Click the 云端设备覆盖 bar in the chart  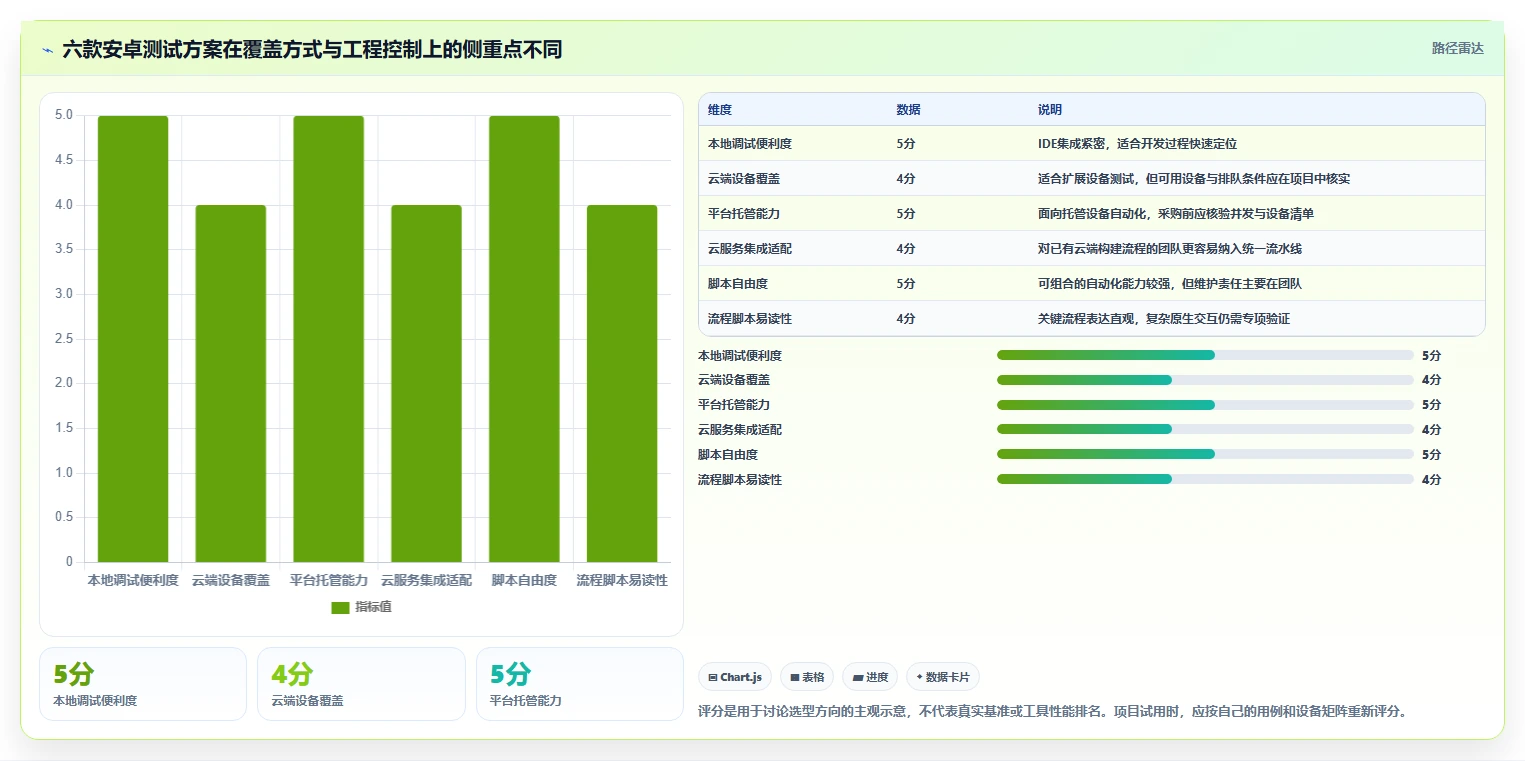[231, 383]
